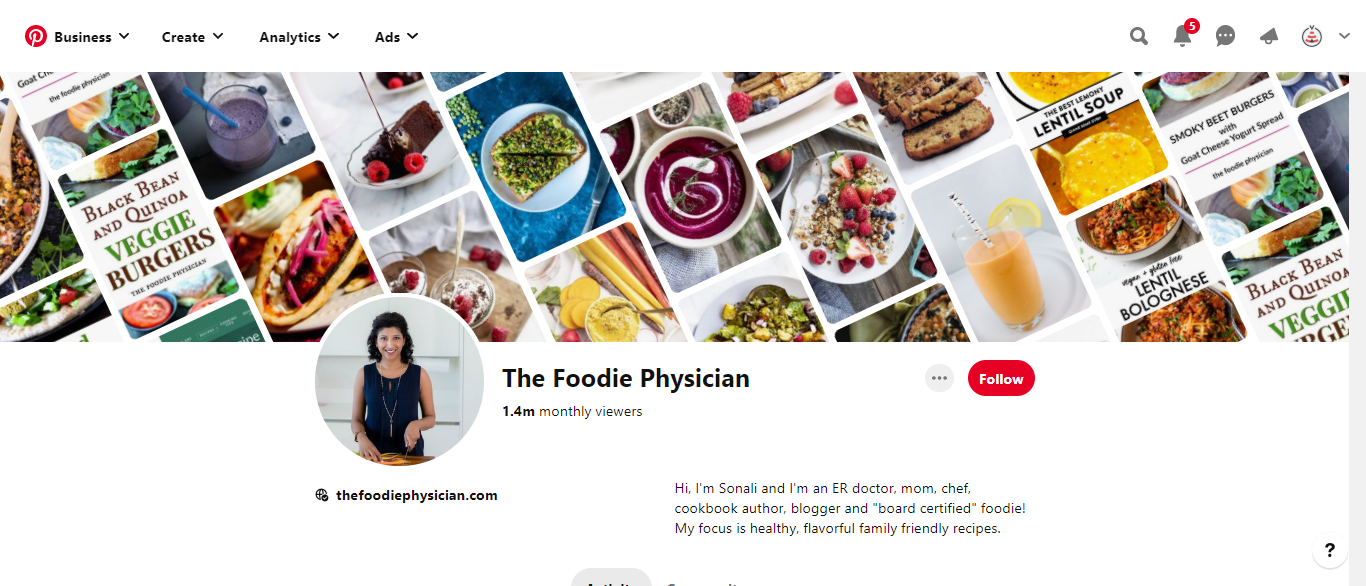Open the messages speech bubble icon
Image resolution: width=1366 pixels, height=586 pixels.
coord(1225,37)
